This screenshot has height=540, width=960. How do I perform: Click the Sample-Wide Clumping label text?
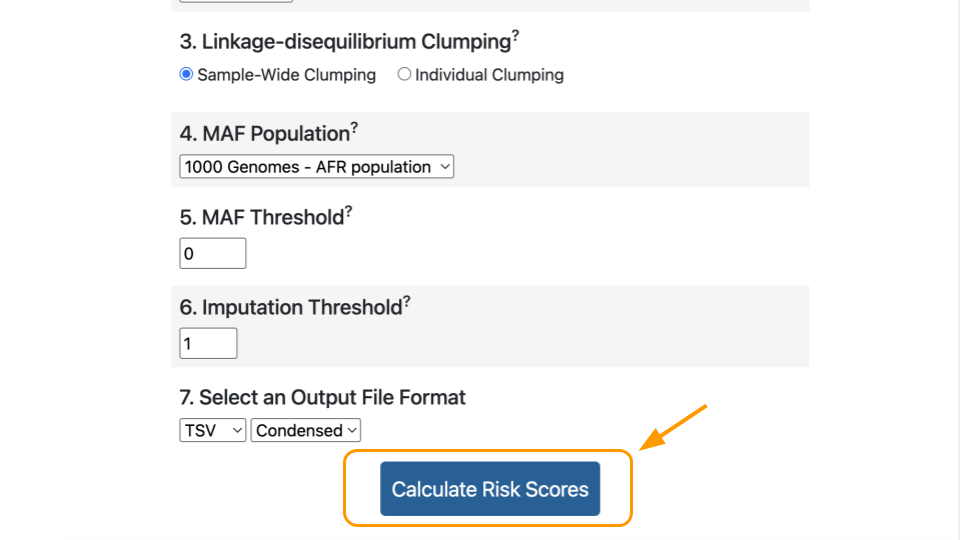pos(287,75)
